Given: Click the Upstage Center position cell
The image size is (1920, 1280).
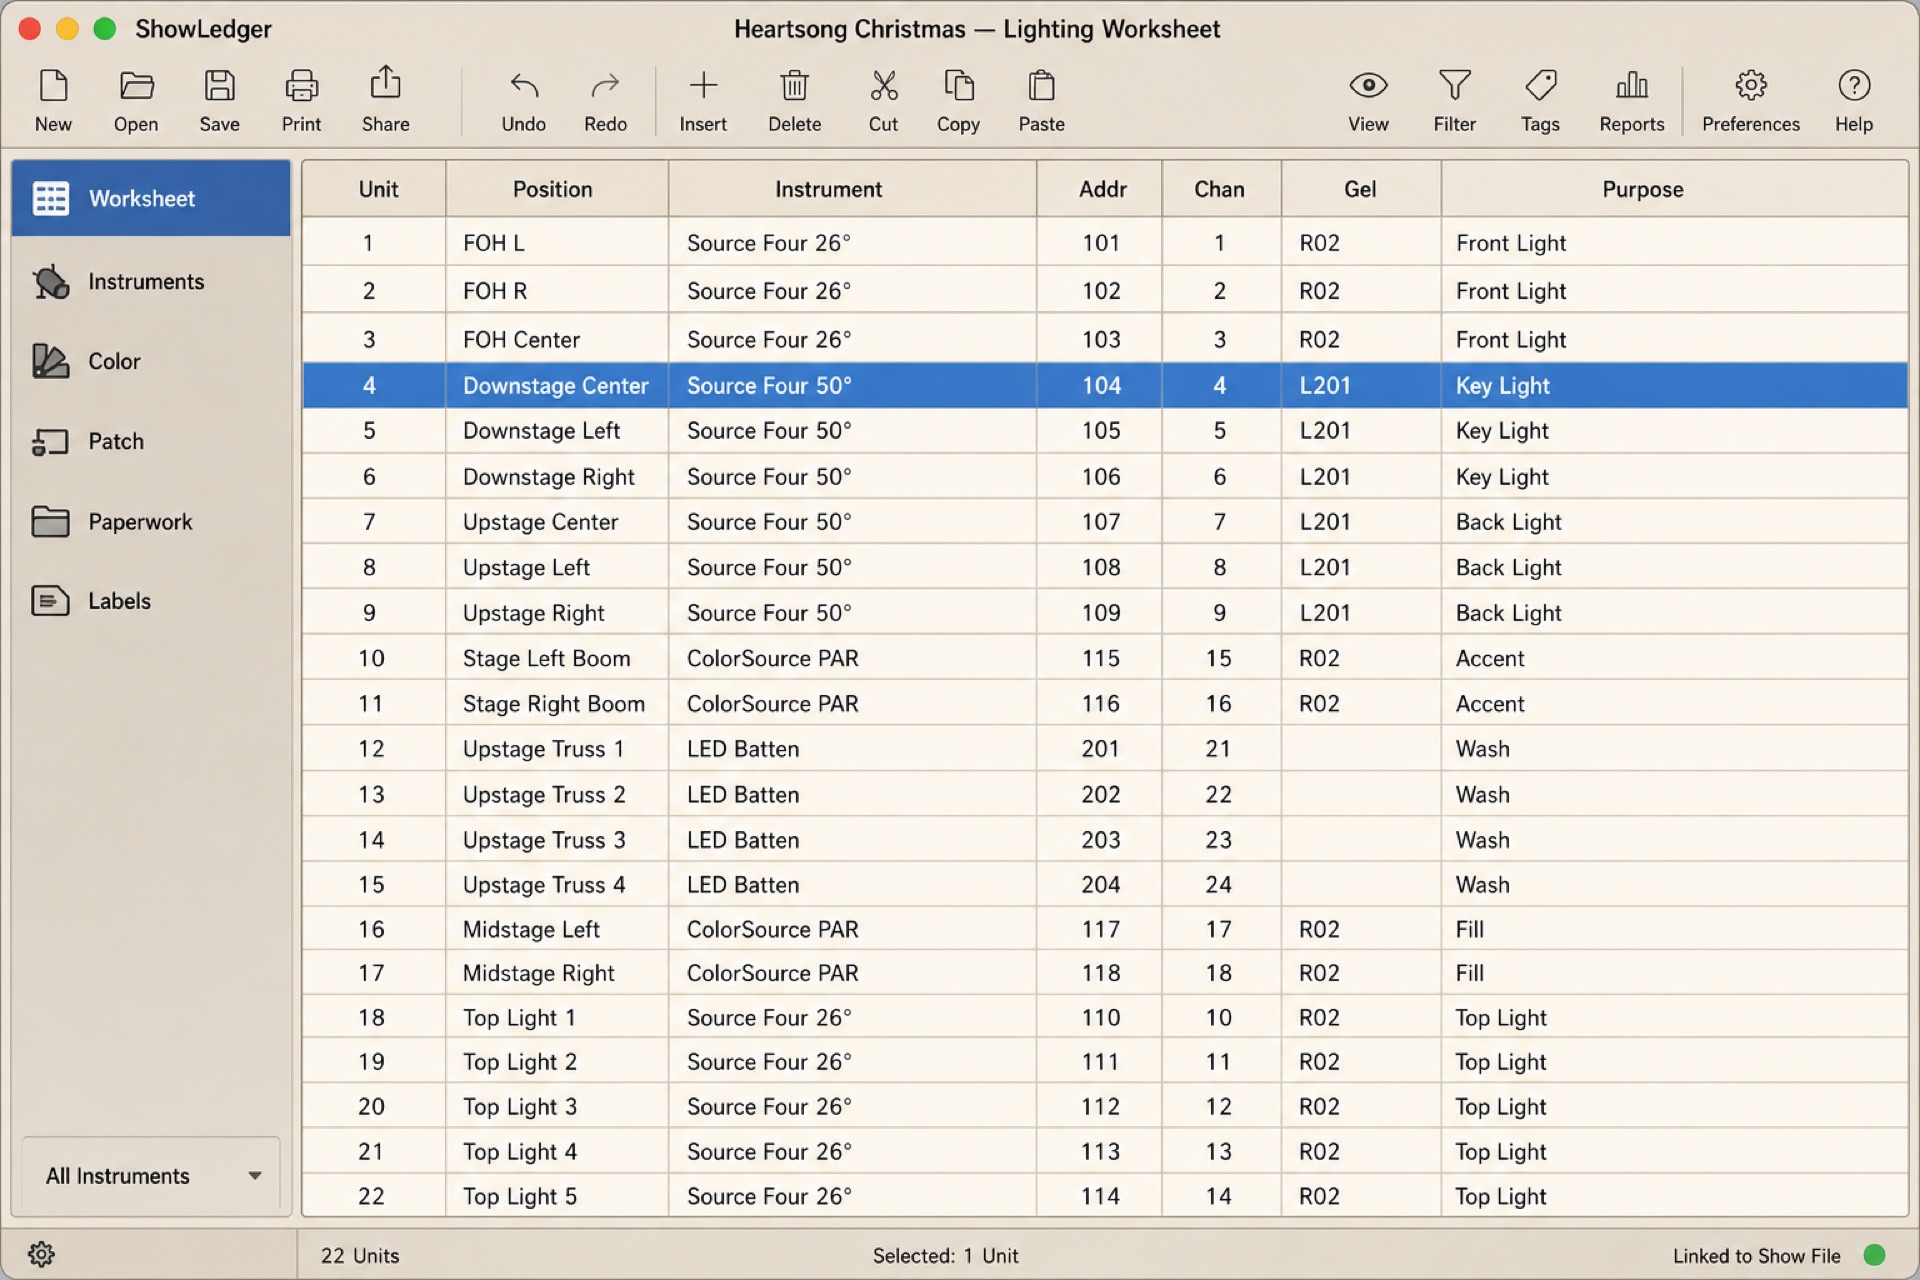Looking at the screenshot, I should pyautogui.click(x=557, y=522).
